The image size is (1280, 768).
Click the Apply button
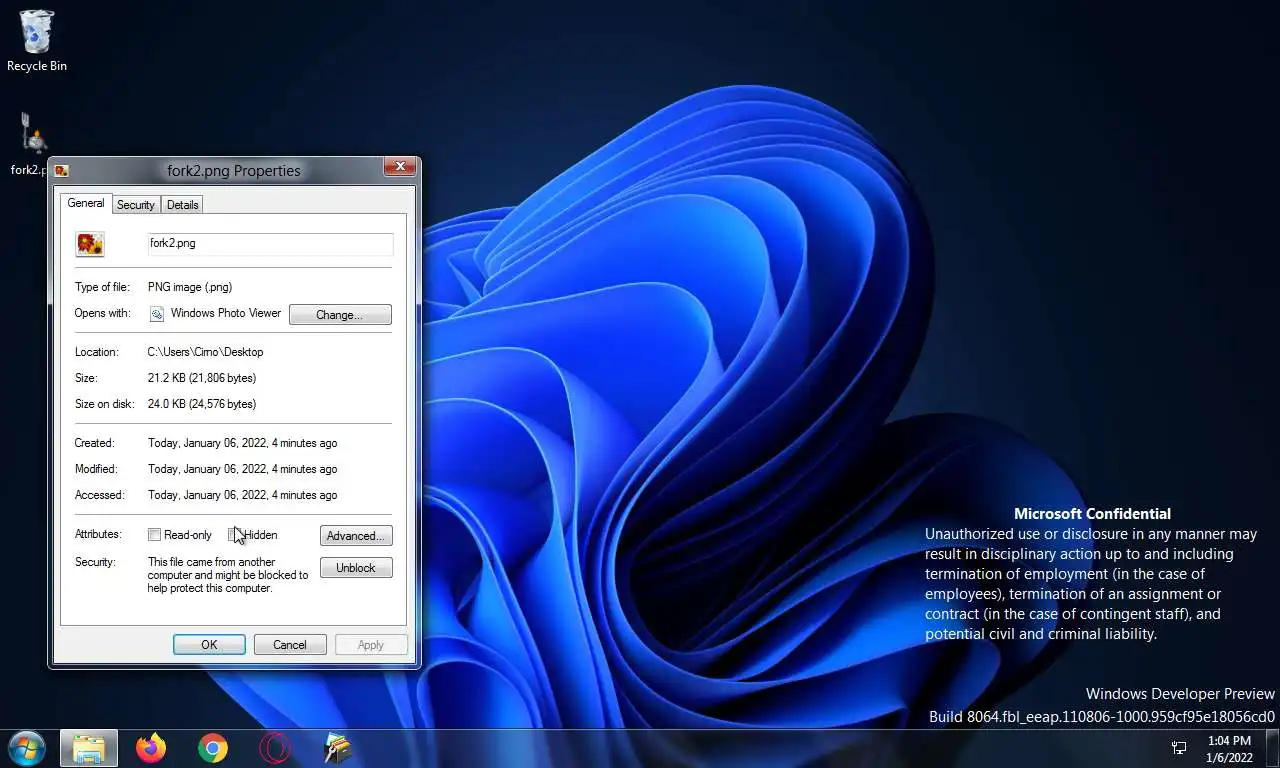(371, 645)
